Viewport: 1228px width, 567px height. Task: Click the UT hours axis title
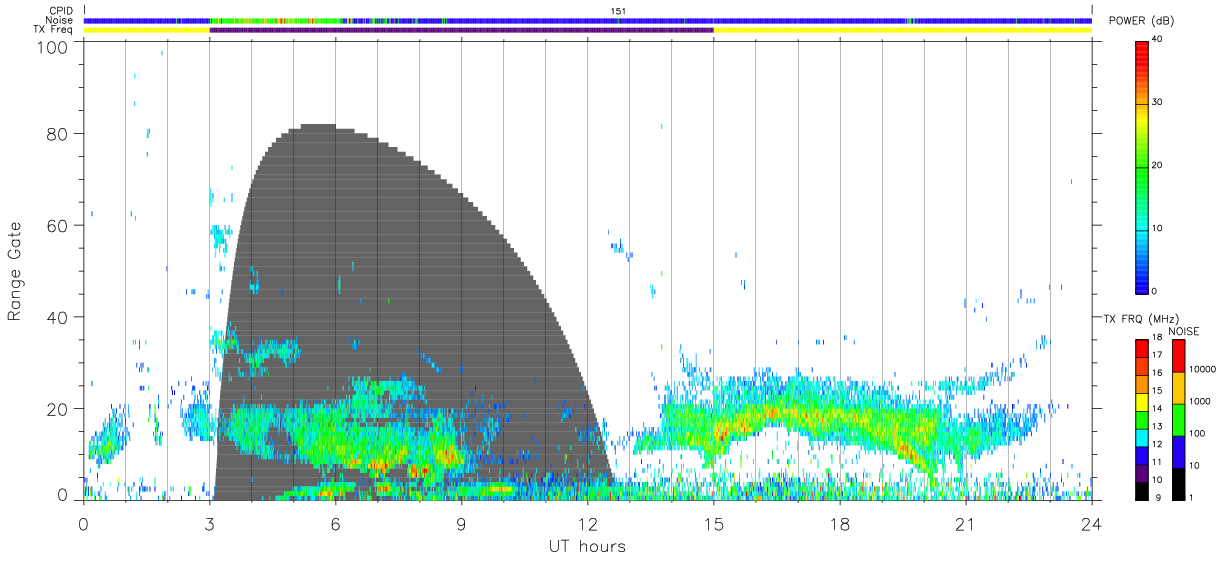pos(587,547)
